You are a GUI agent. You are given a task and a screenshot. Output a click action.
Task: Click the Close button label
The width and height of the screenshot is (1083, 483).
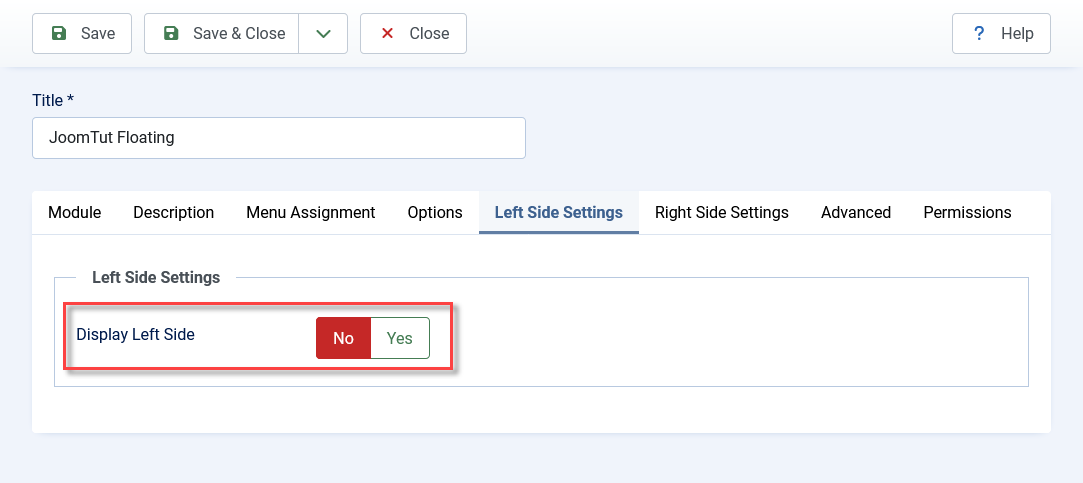click(429, 33)
